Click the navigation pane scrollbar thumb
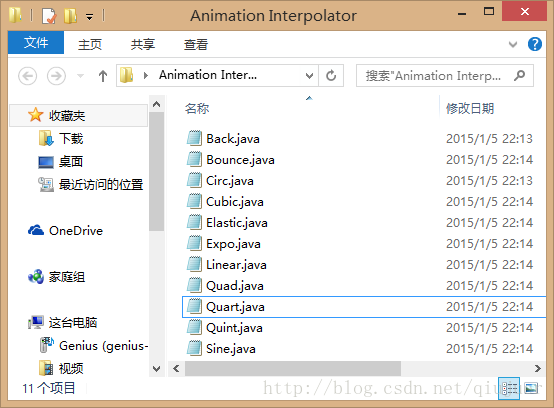 pyautogui.click(x=157, y=171)
